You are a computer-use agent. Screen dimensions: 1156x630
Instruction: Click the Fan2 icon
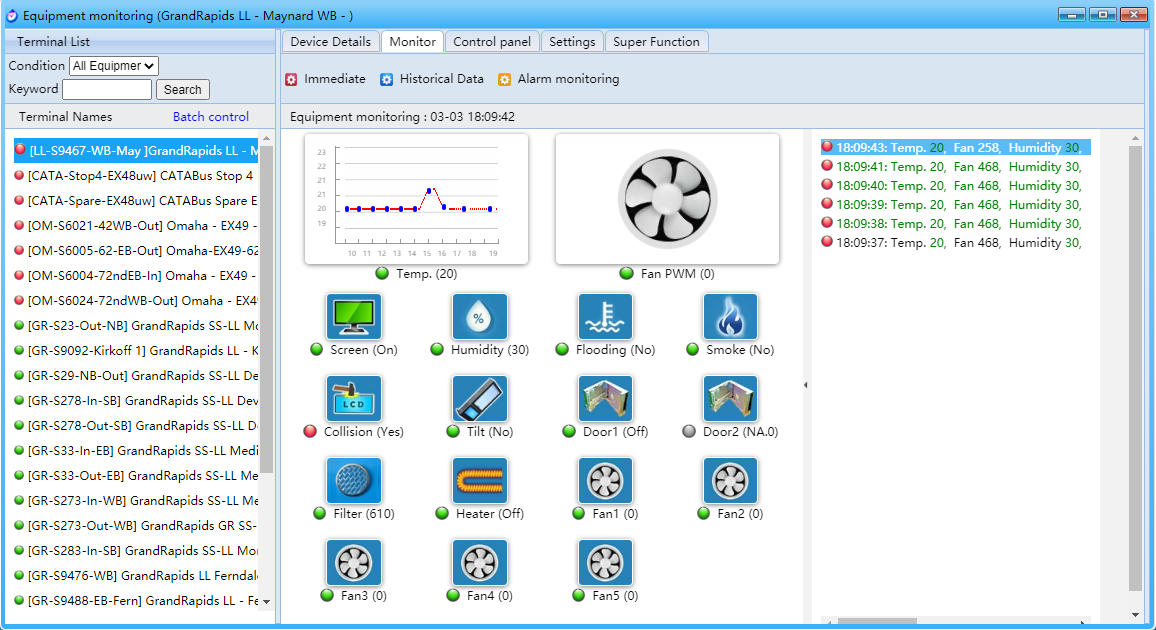(x=731, y=480)
